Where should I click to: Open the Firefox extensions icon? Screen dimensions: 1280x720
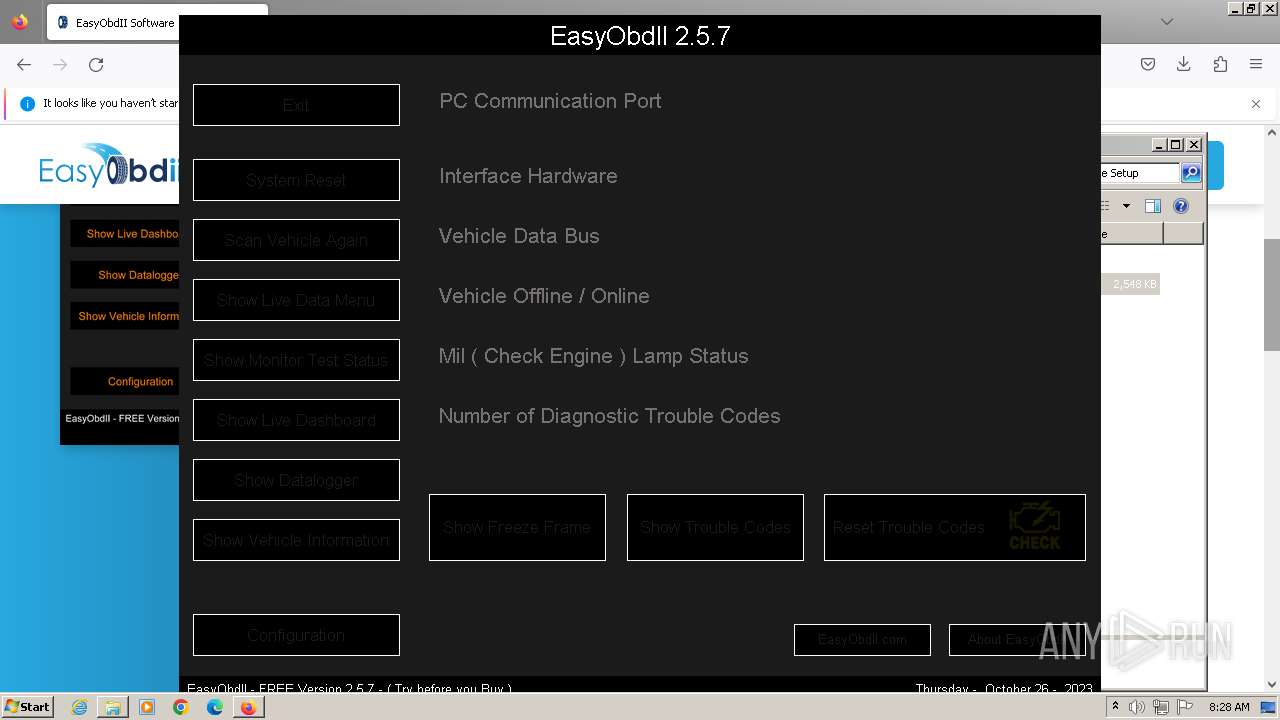tap(1220, 64)
